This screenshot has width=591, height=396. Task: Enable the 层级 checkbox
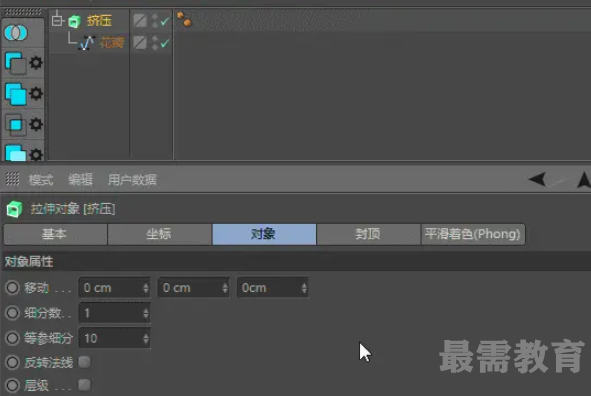point(84,385)
